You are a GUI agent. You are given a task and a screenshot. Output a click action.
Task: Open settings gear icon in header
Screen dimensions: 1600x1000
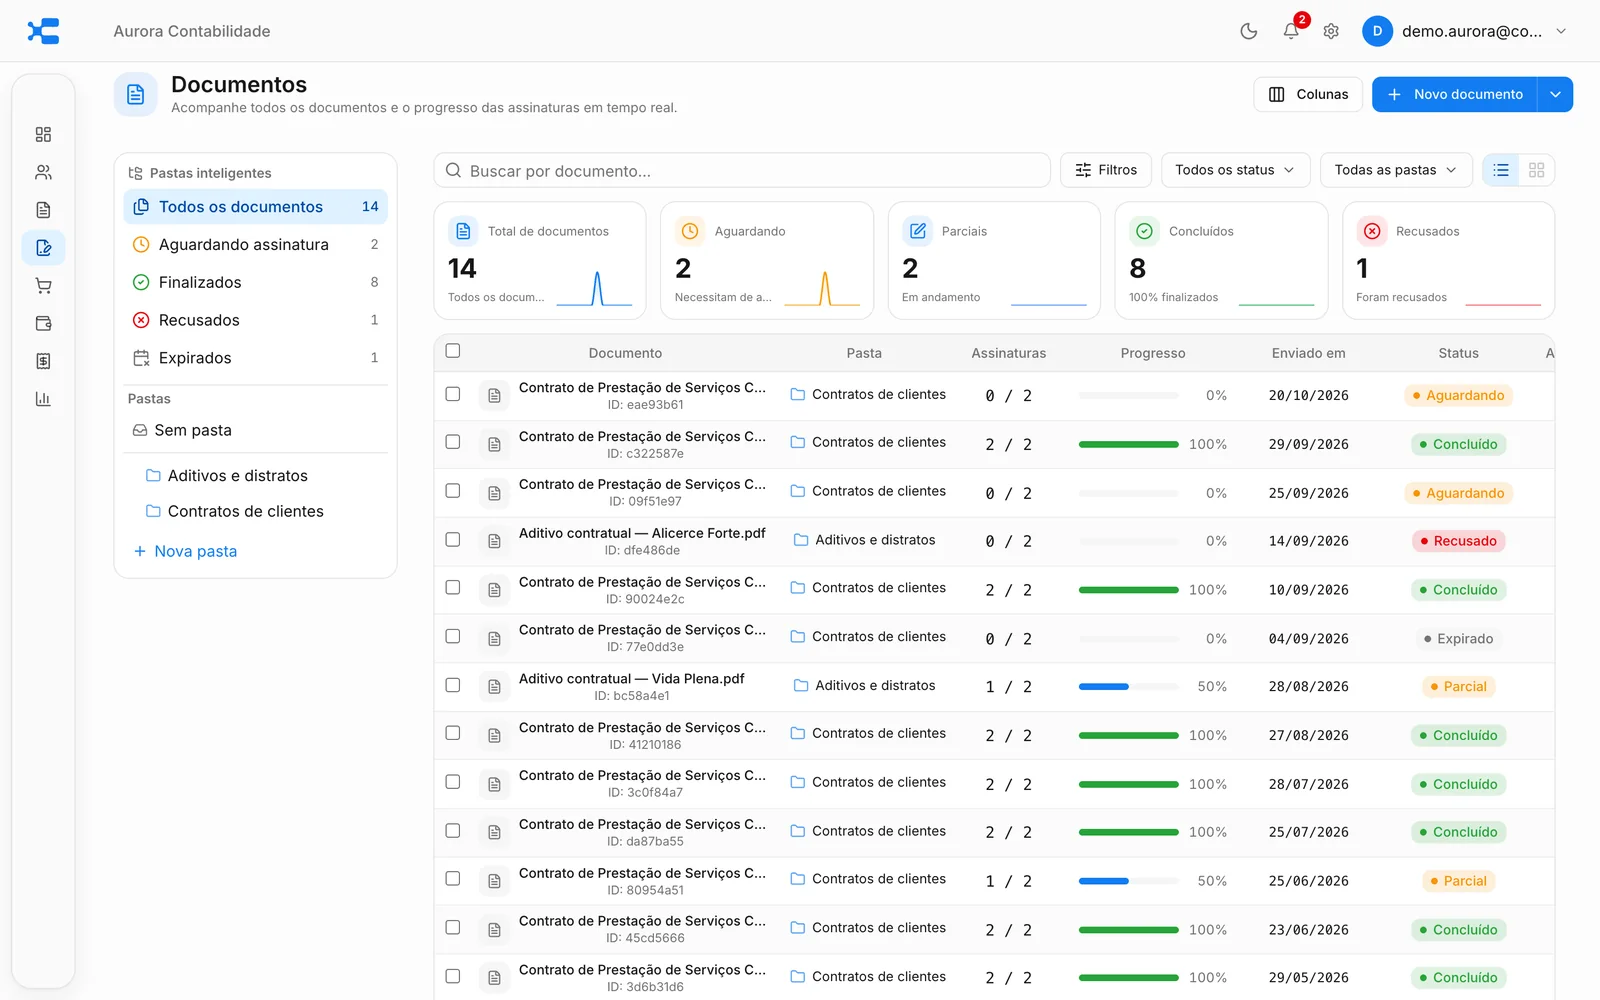click(x=1331, y=31)
